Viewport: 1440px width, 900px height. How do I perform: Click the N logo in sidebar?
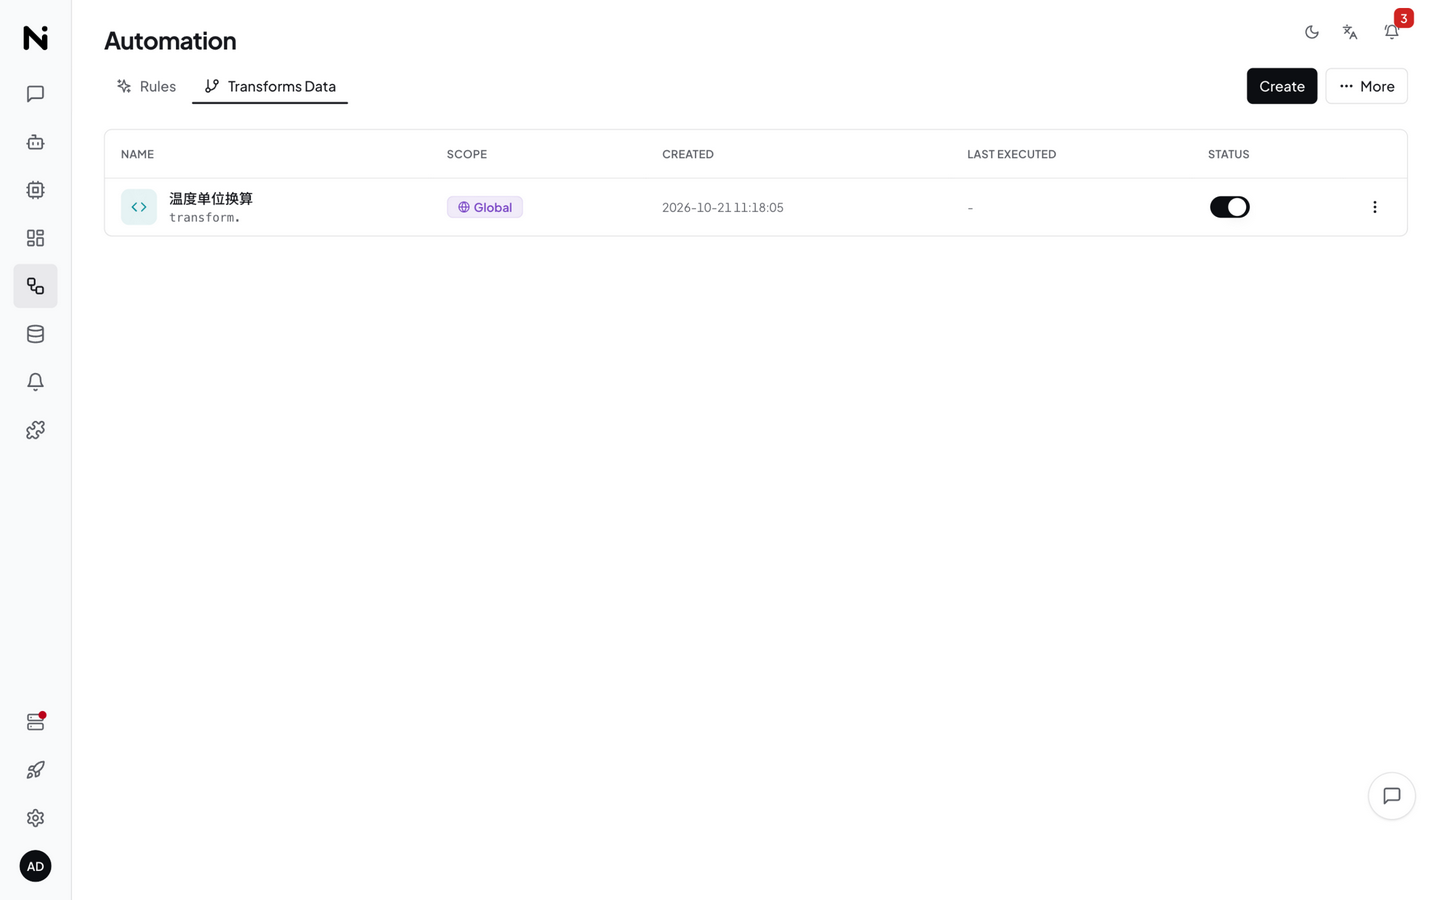[x=35, y=38]
